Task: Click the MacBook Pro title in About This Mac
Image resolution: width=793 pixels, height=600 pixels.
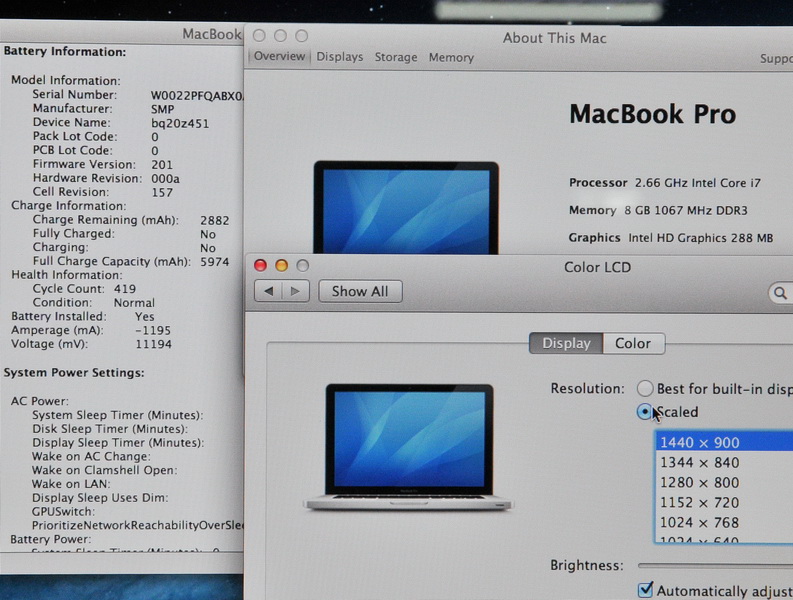Action: point(652,114)
